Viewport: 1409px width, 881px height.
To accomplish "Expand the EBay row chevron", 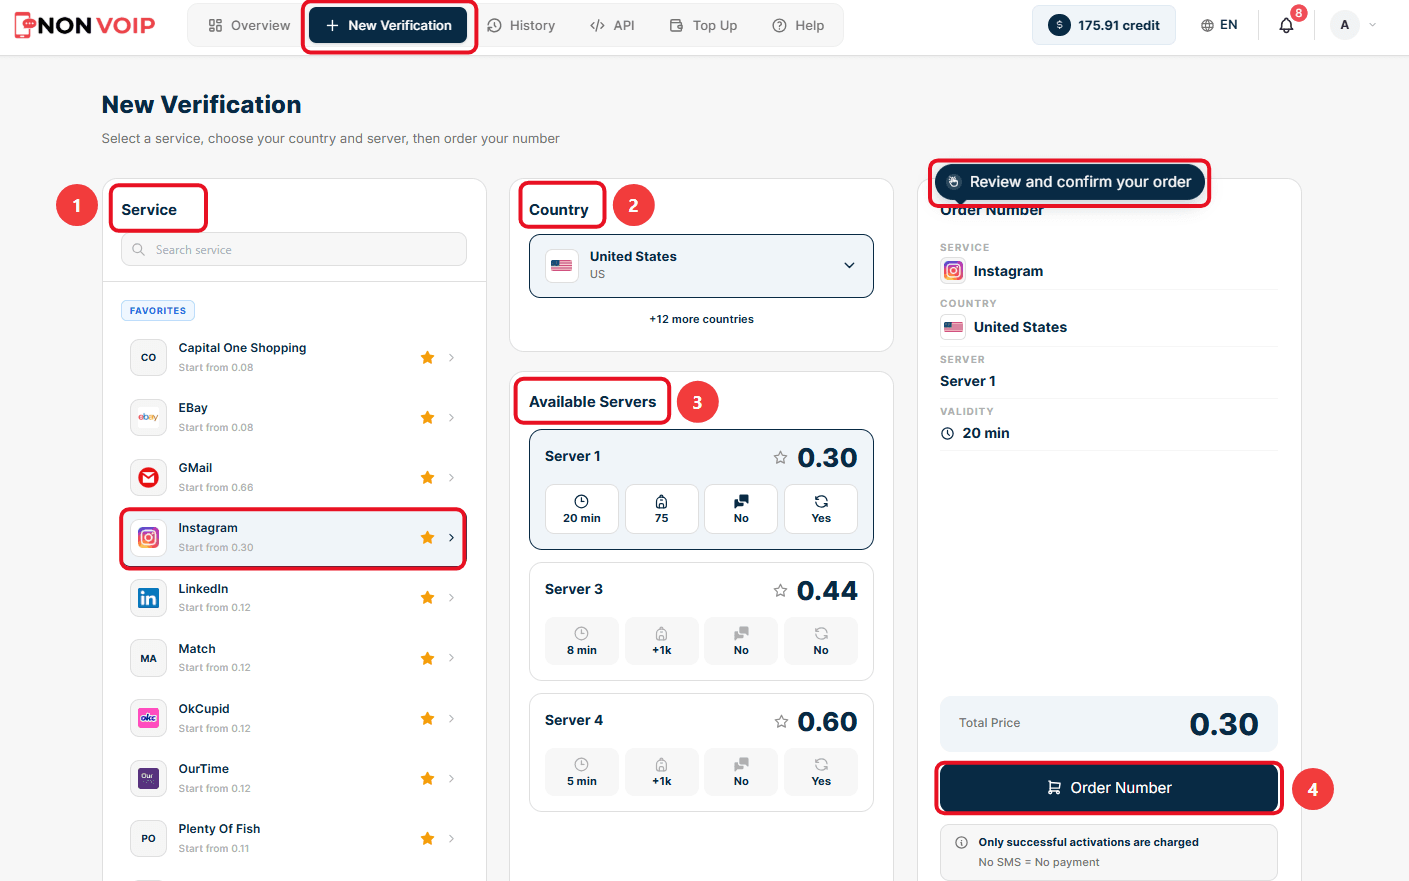I will click(451, 417).
